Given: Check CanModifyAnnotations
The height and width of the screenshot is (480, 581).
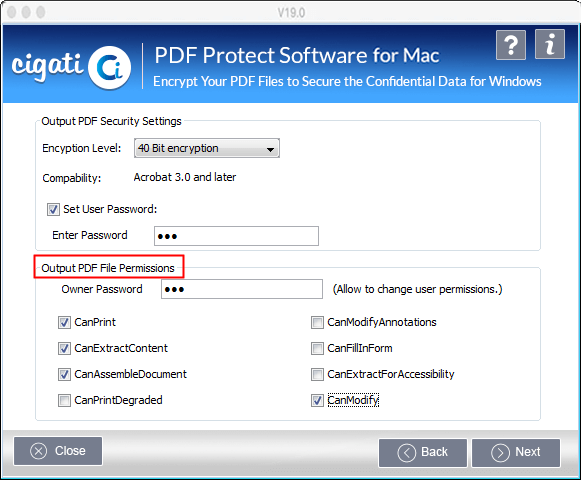Looking at the screenshot, I should tap(317, 322).
